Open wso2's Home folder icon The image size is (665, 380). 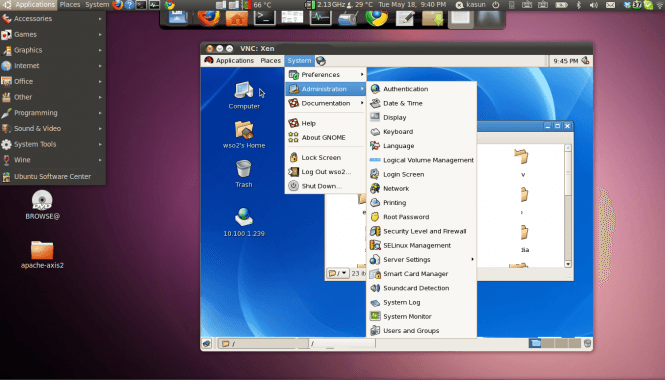pos(244,134)
